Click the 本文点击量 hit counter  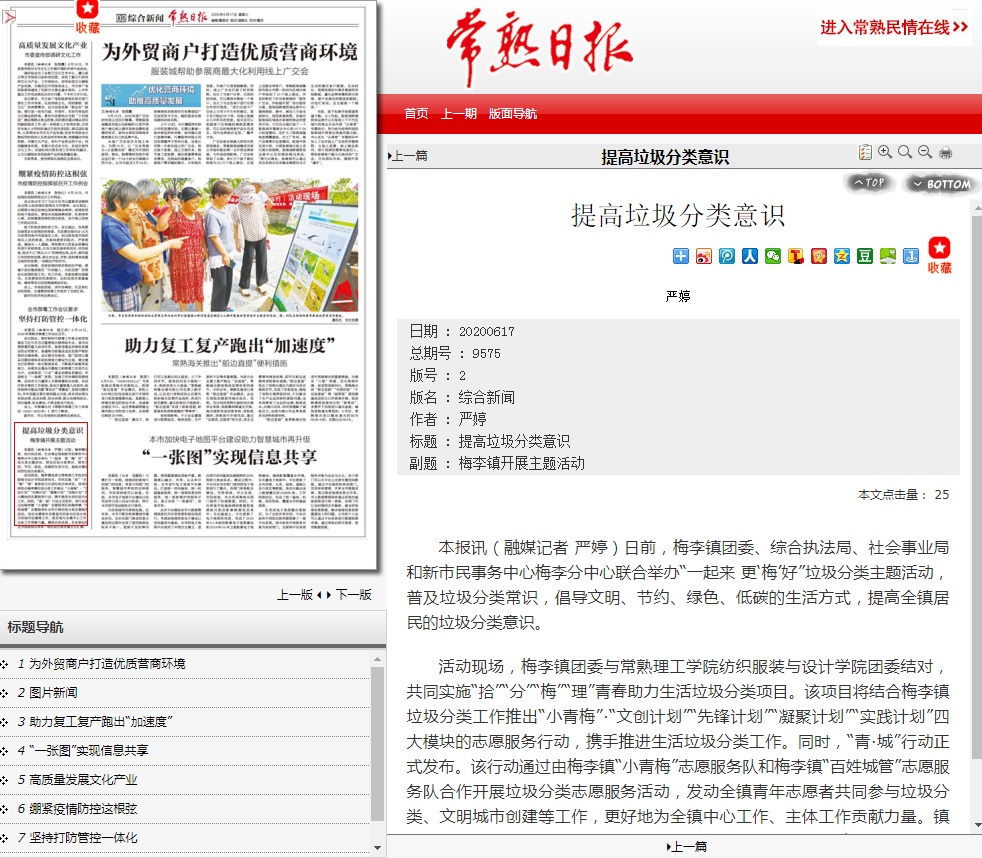coord(903,495)
